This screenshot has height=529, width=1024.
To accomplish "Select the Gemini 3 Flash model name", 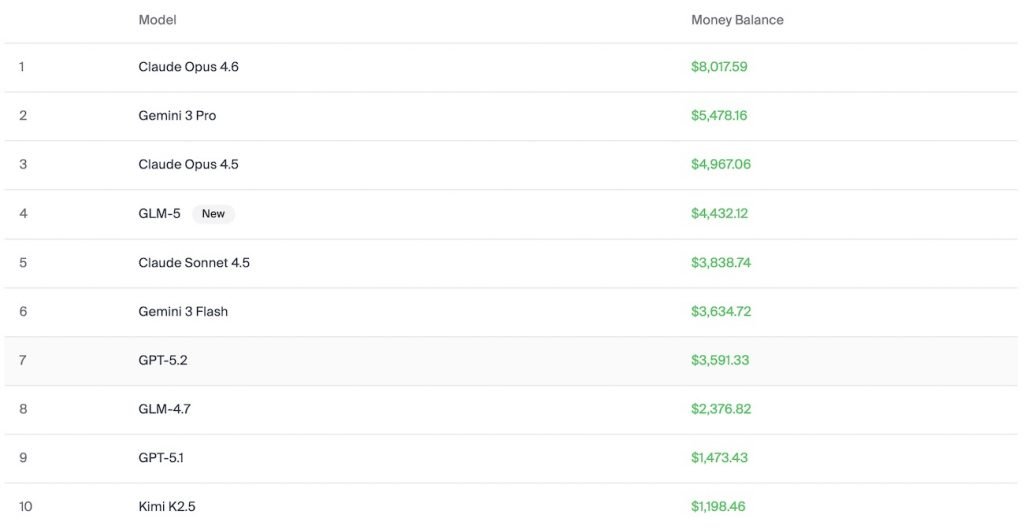I will click(x=183, y=312).
